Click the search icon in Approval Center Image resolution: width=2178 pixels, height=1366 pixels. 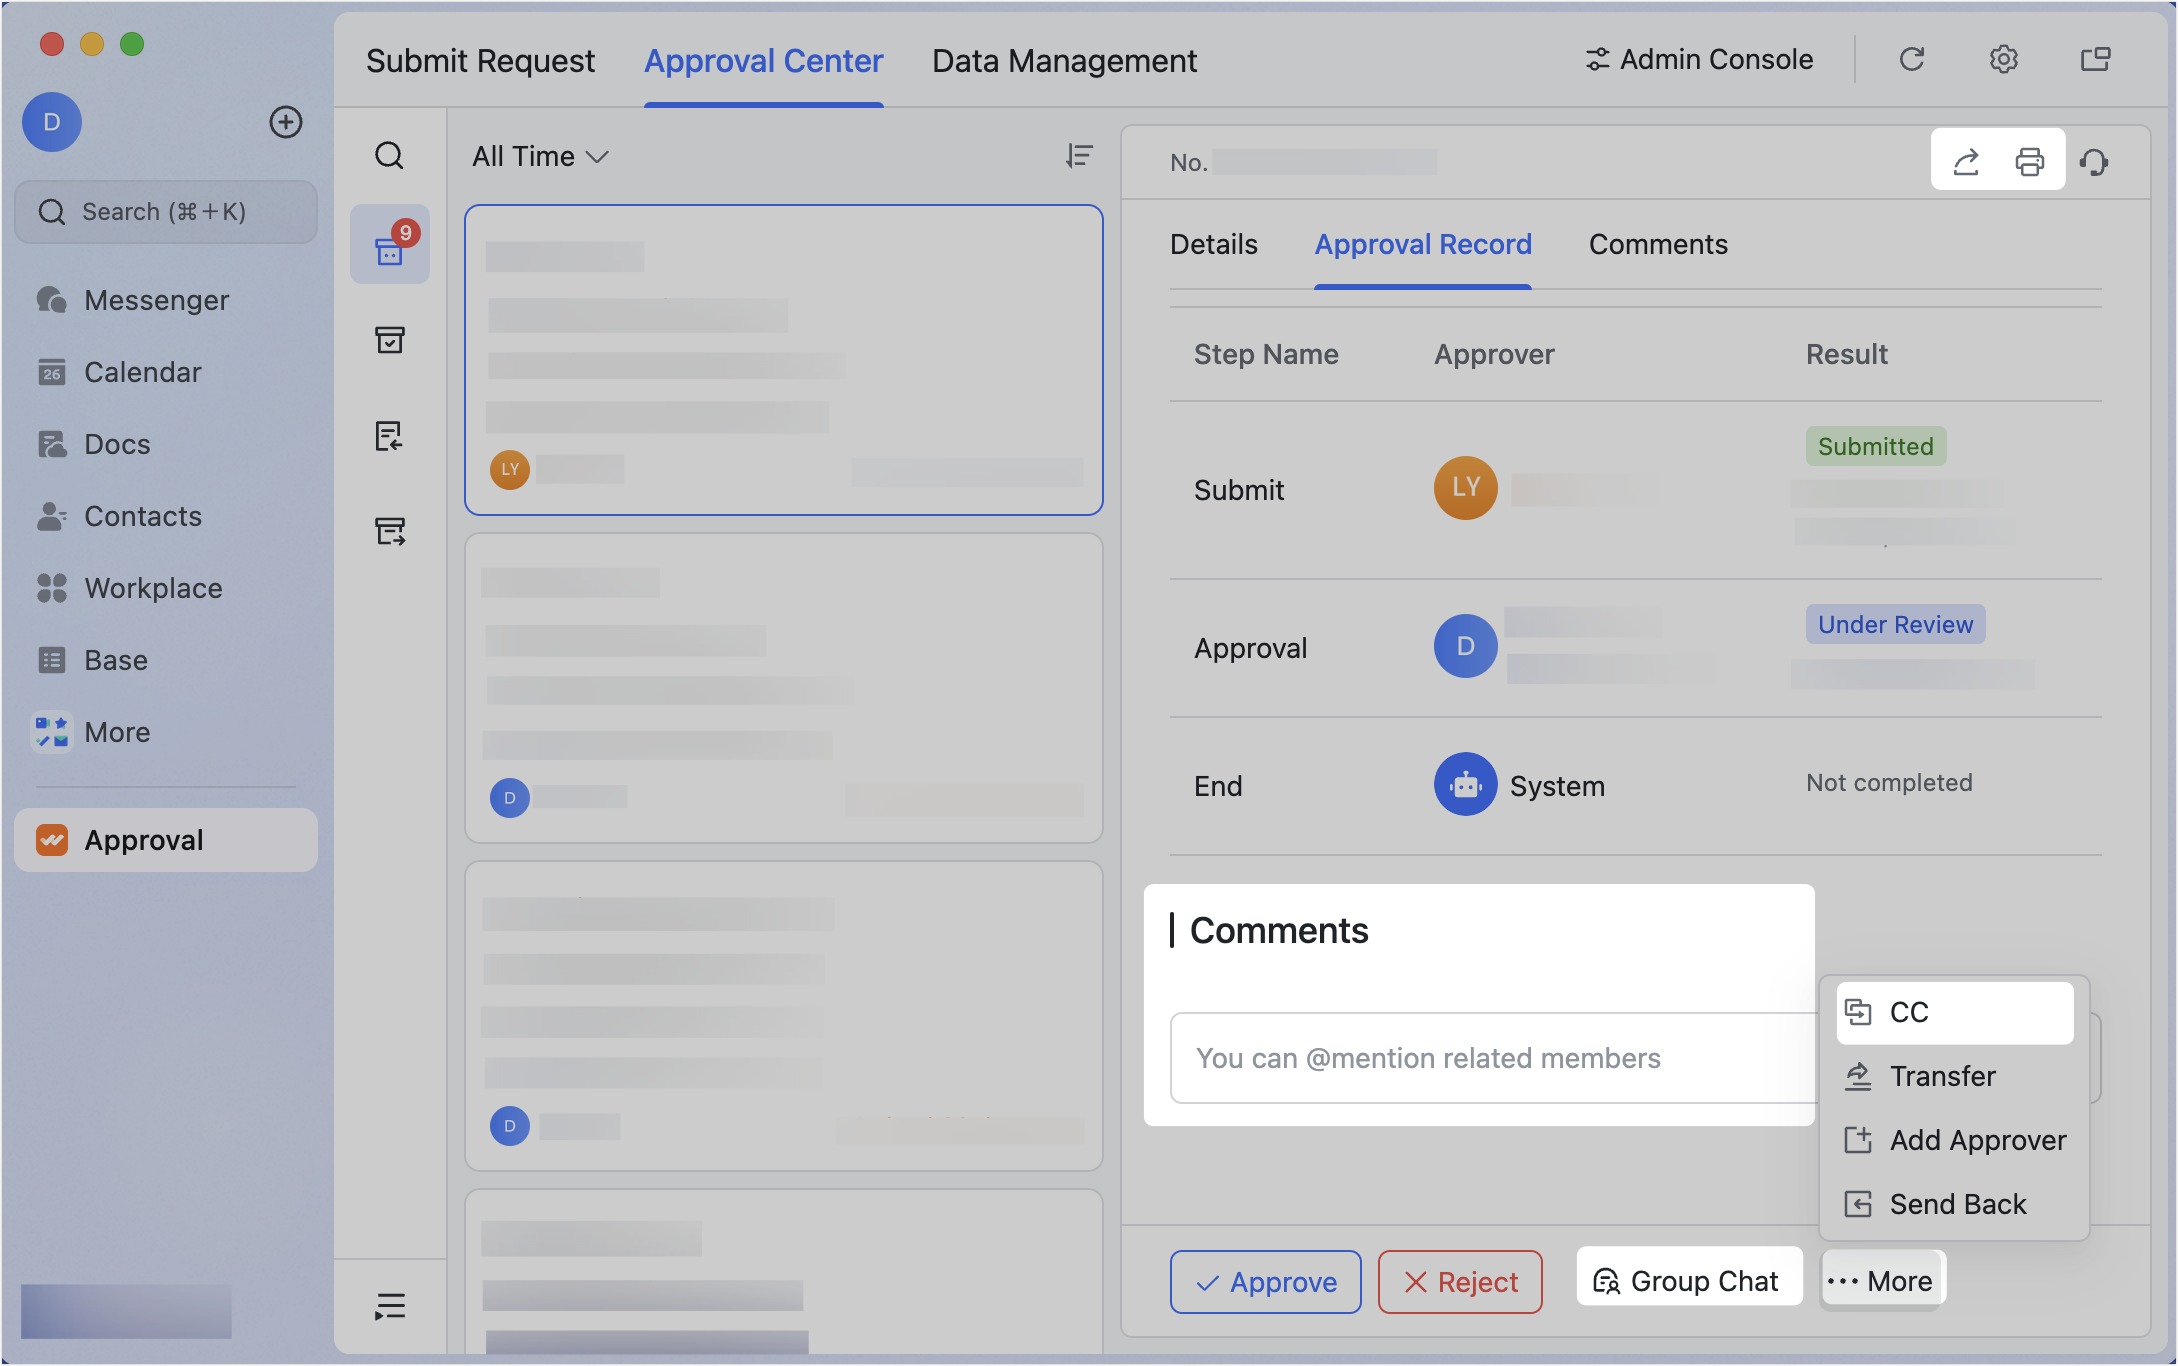coord(390,156)
